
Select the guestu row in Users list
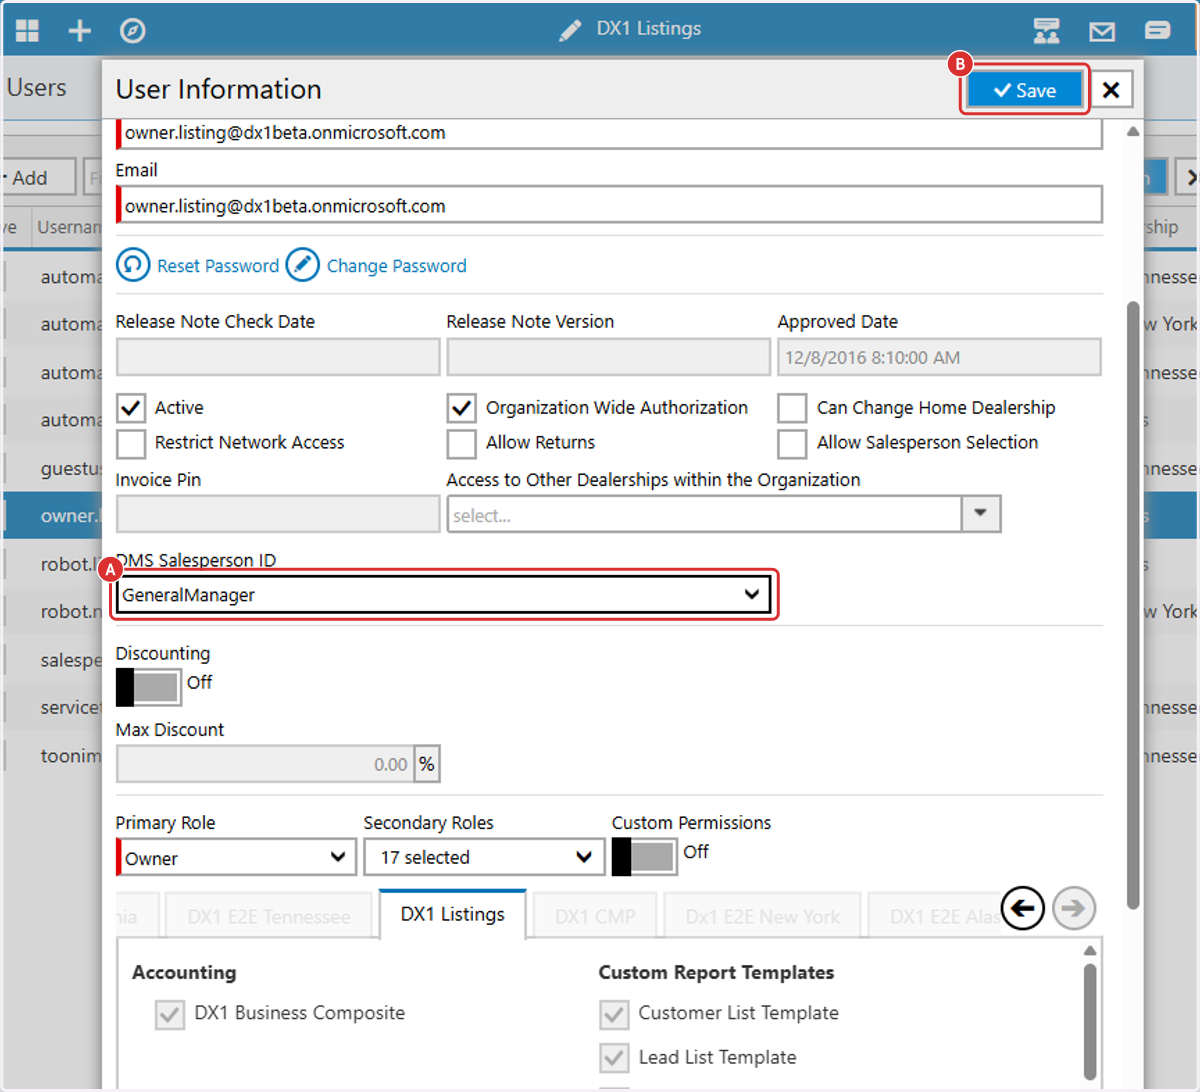point(52,468)
